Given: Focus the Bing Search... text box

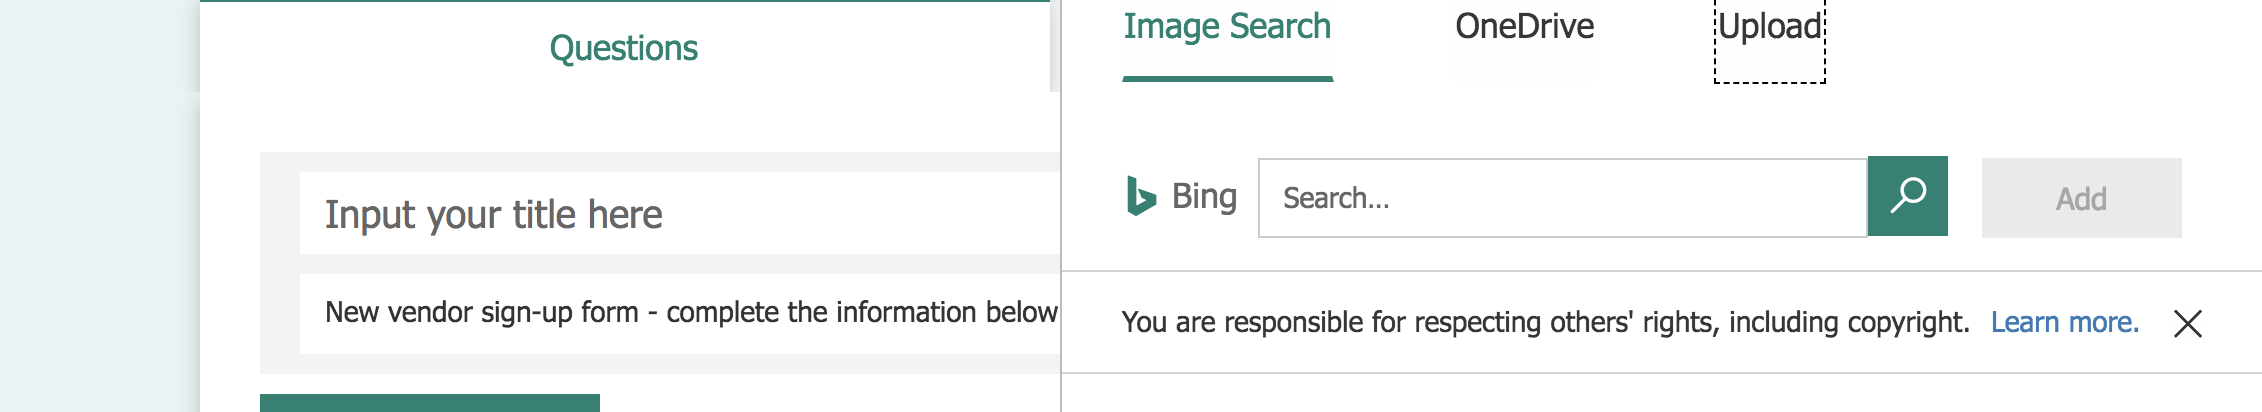Looking at the screenshot, I should click(1560, 198).
